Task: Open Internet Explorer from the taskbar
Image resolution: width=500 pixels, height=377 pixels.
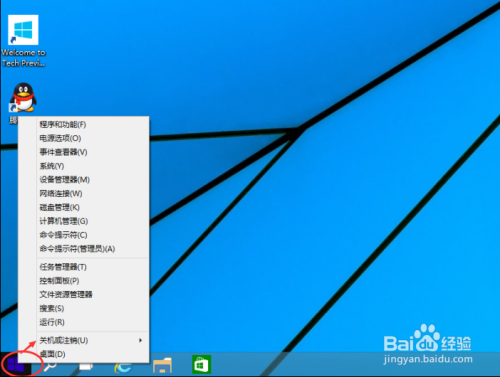Action: click(x=123, y=366)
